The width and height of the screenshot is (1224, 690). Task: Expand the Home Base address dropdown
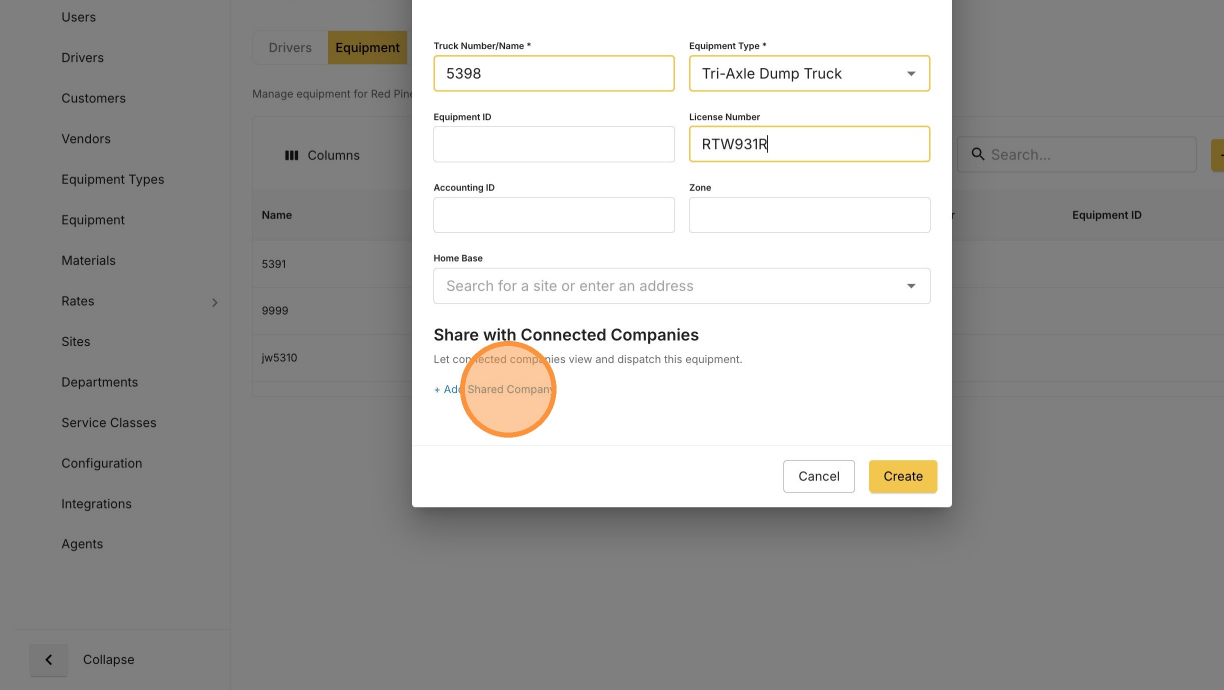coord(911,286)
